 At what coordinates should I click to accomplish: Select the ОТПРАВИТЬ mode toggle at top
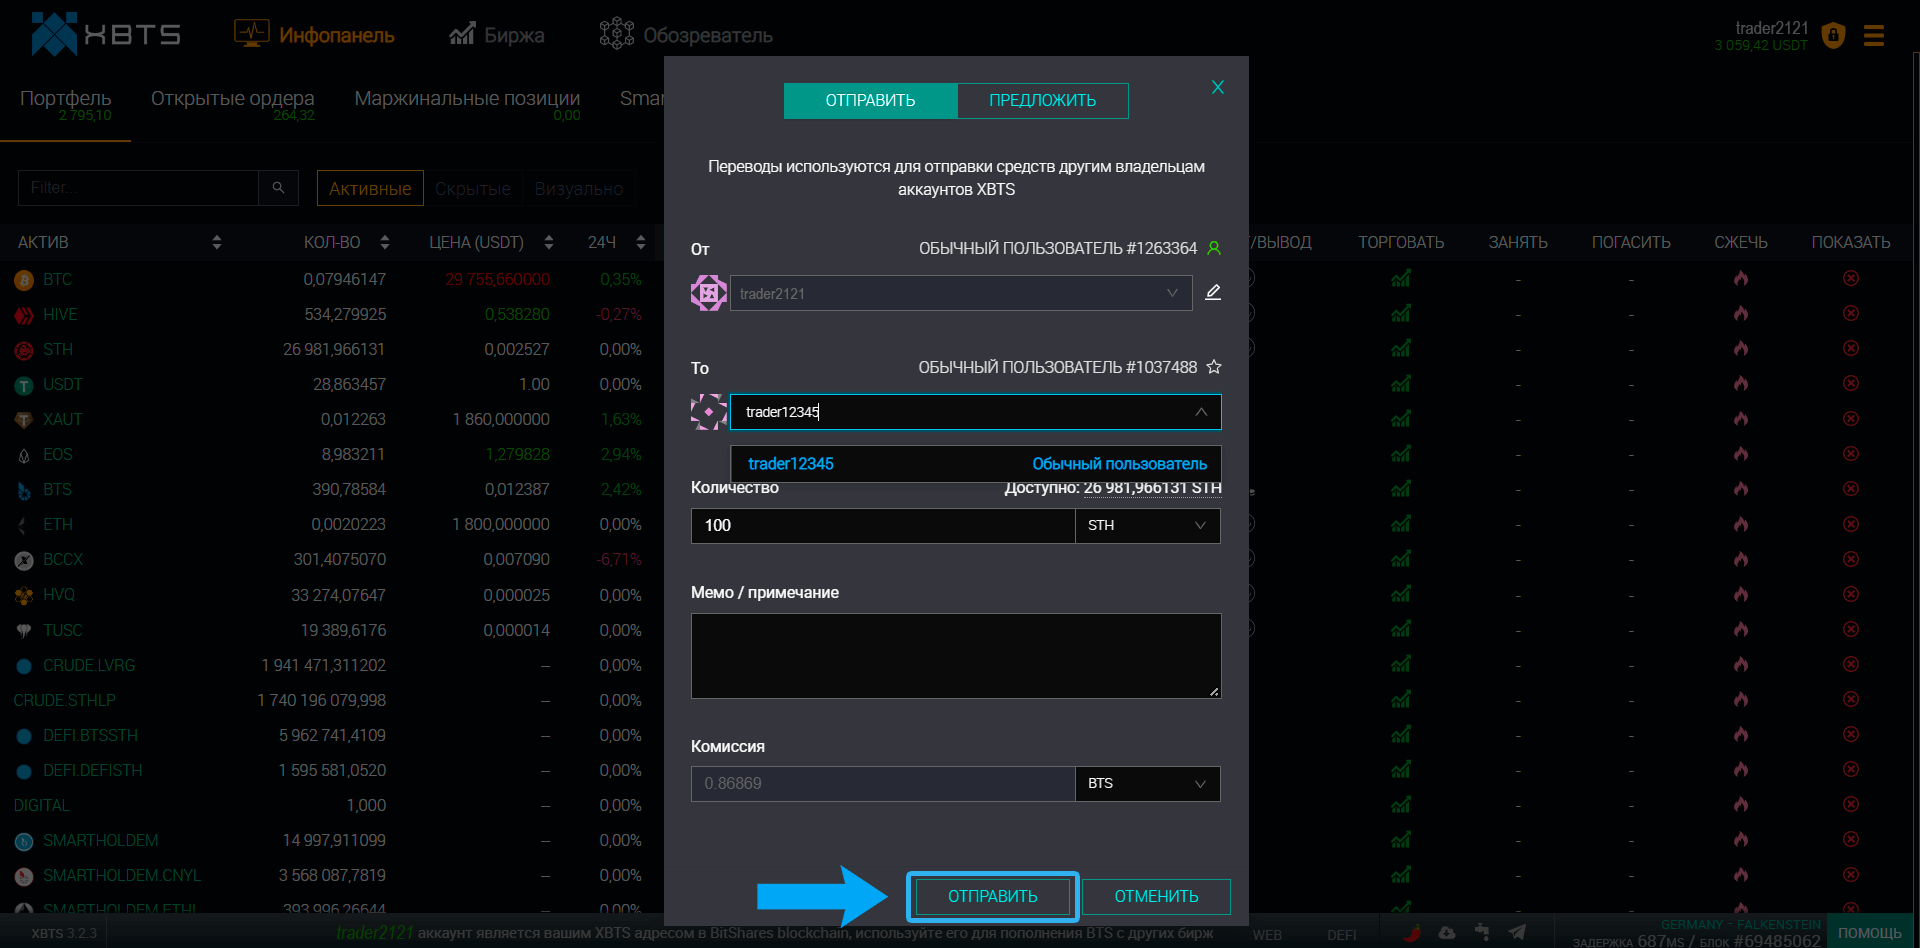coord(870,101)
